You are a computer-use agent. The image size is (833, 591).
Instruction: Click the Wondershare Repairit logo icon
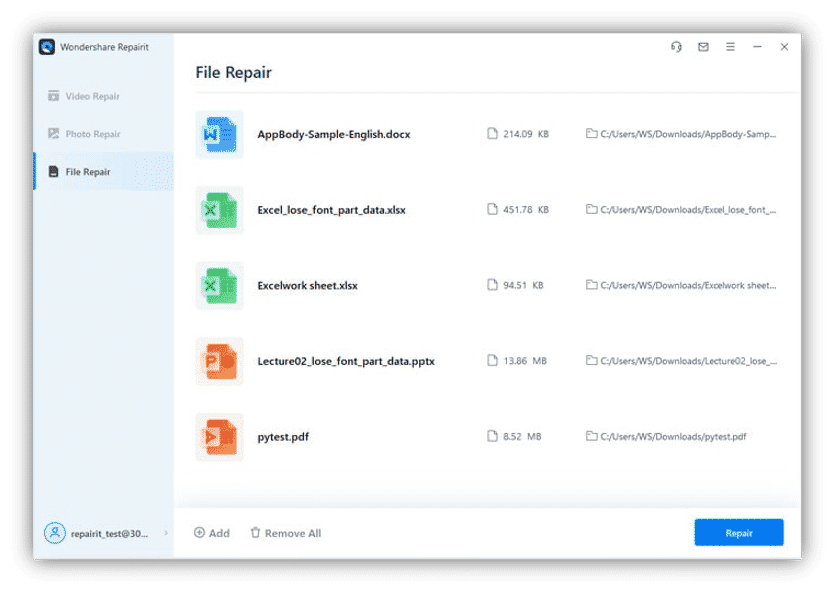[x=47, y=47]
